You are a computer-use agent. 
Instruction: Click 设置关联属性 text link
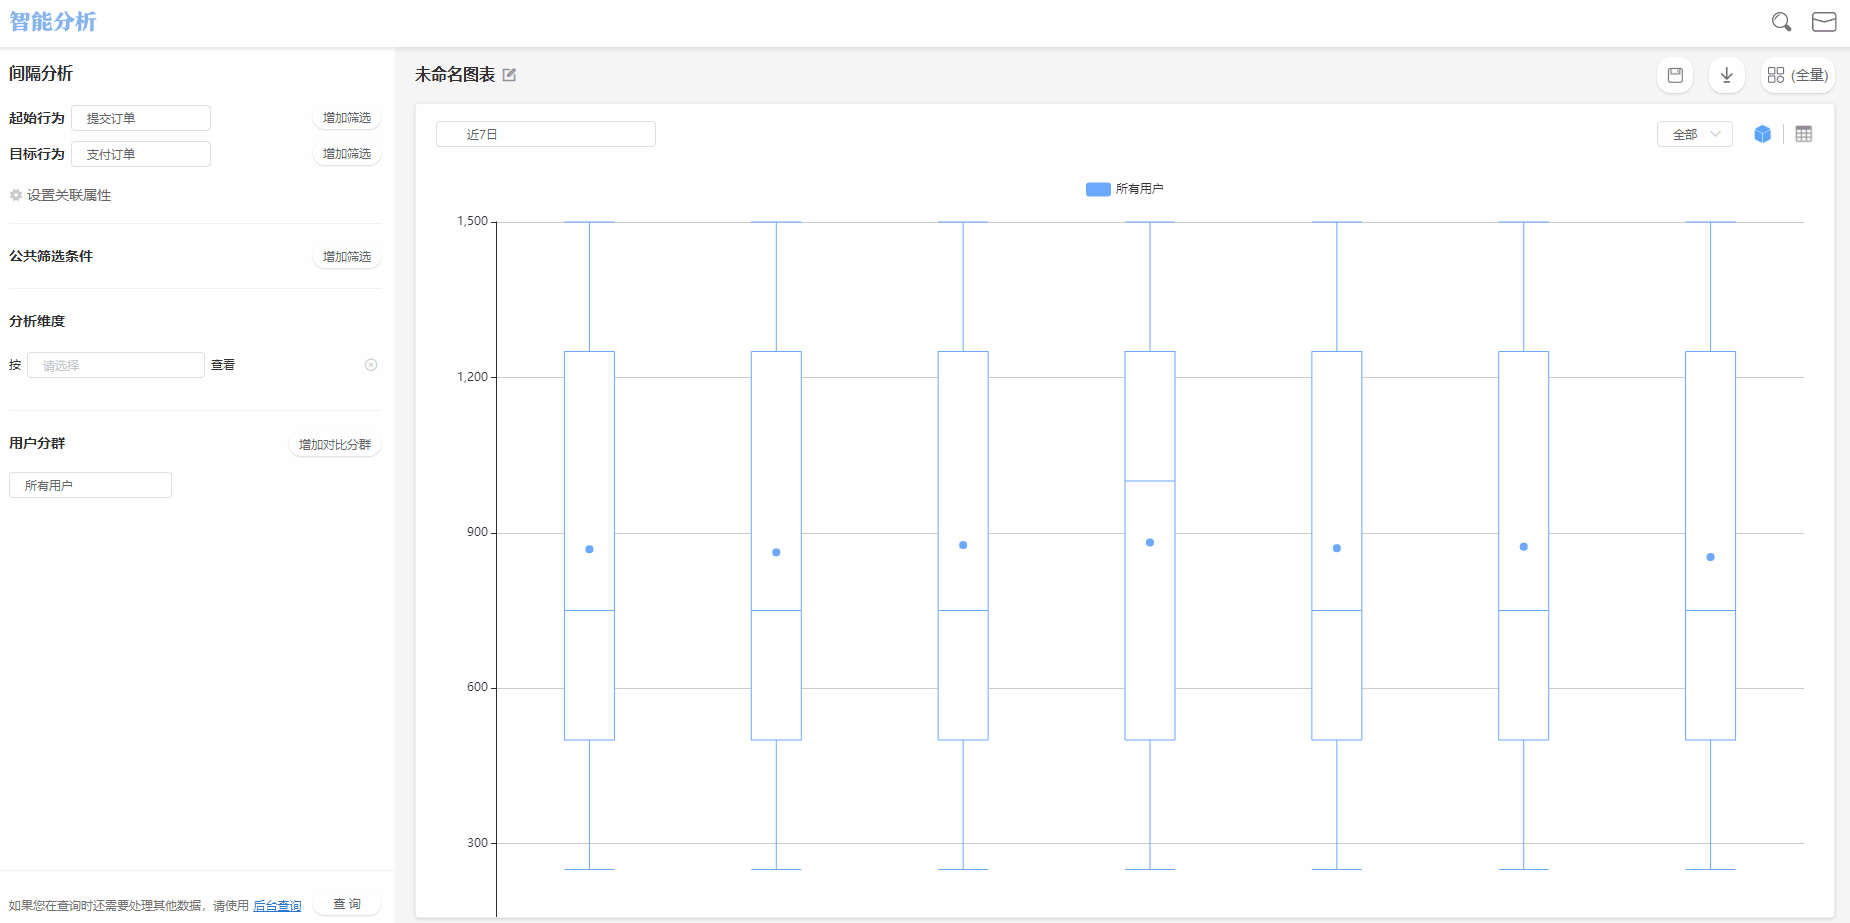[x=69, y=195]
